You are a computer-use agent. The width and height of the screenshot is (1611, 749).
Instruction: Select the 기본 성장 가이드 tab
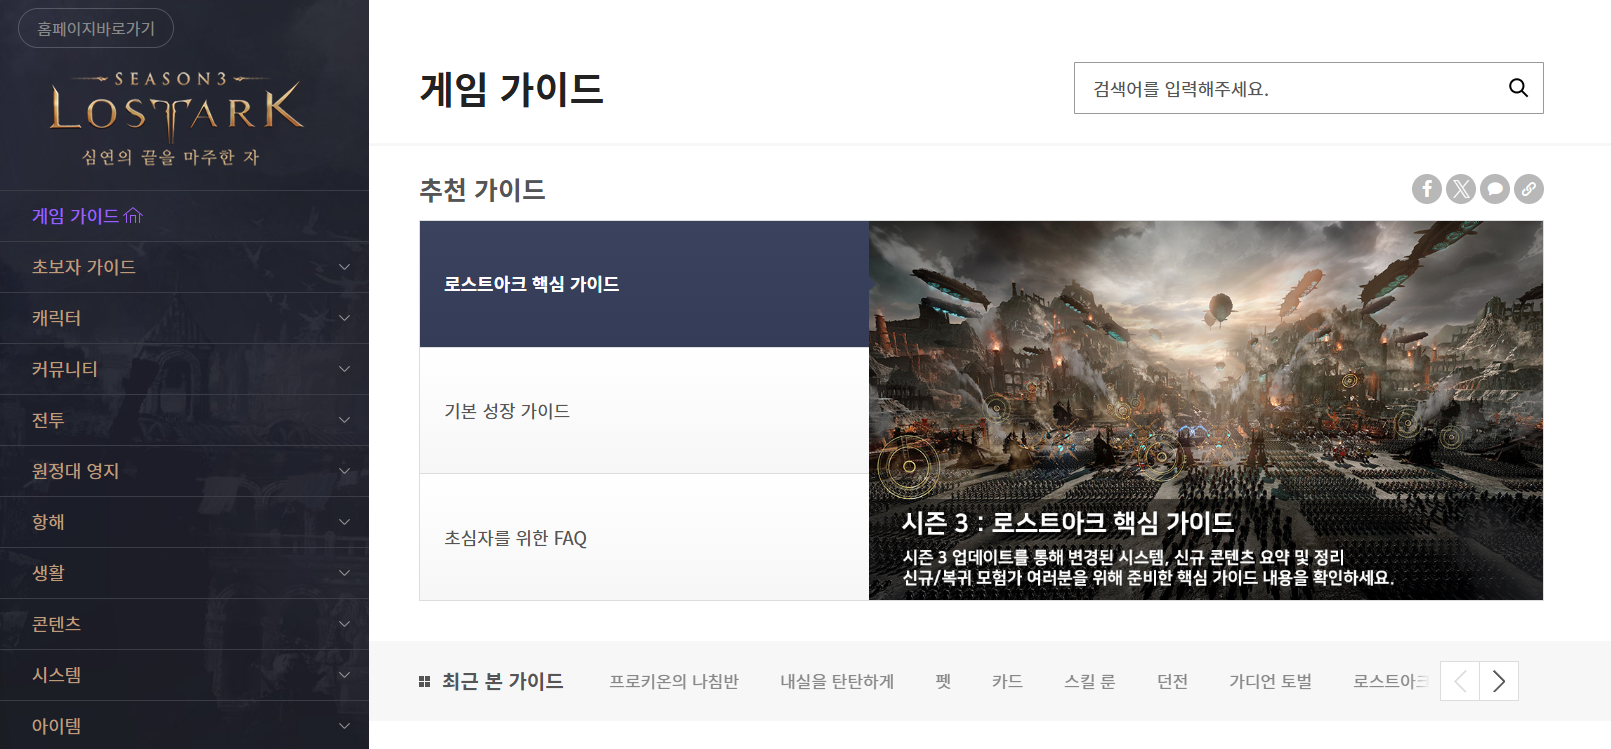click(x=644, y=411)
